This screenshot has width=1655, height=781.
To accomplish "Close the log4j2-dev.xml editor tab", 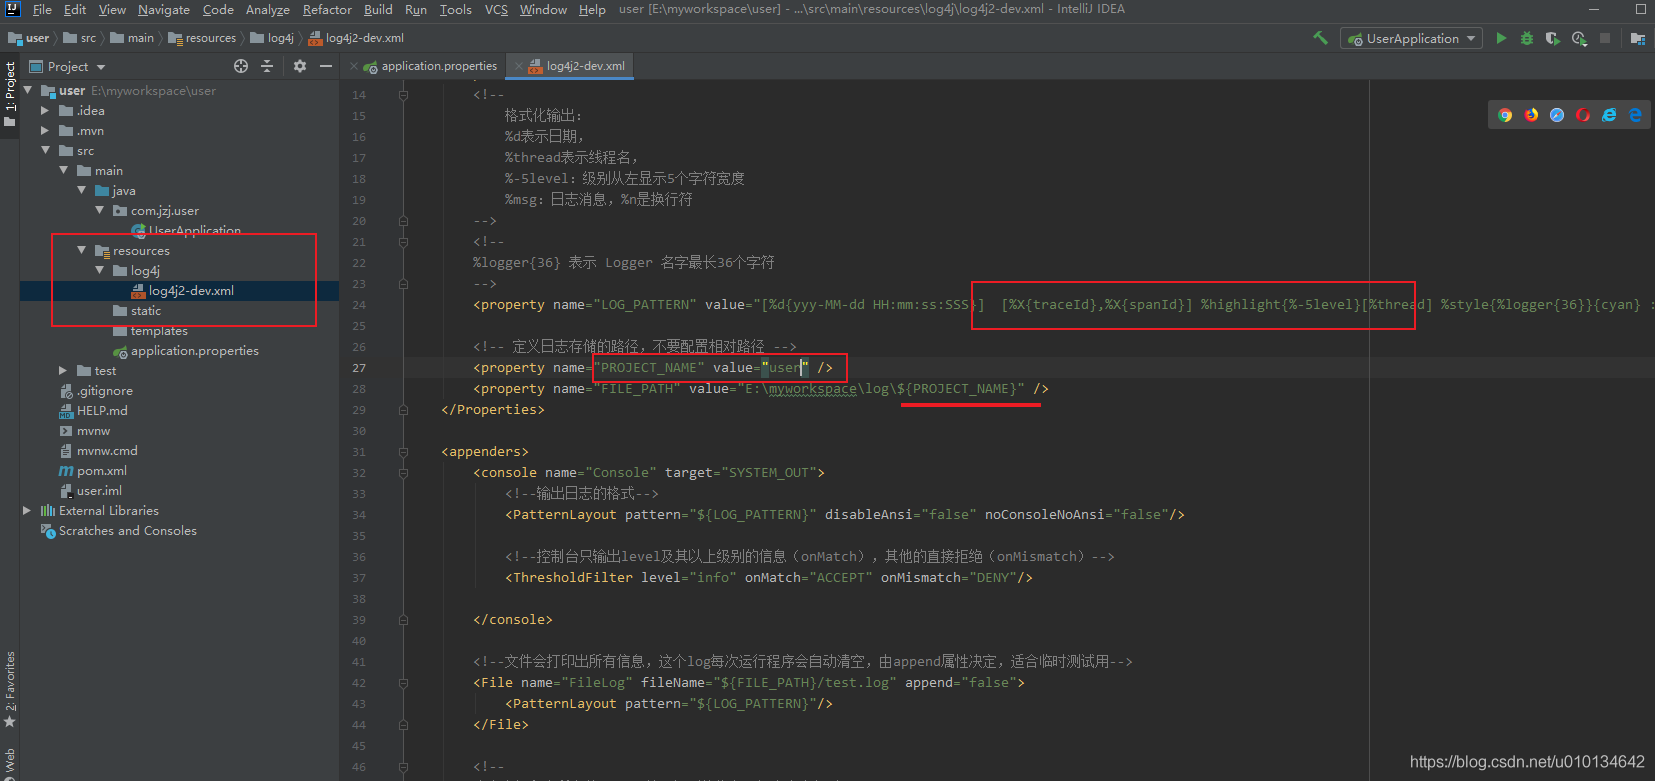I will click(518, 66).
